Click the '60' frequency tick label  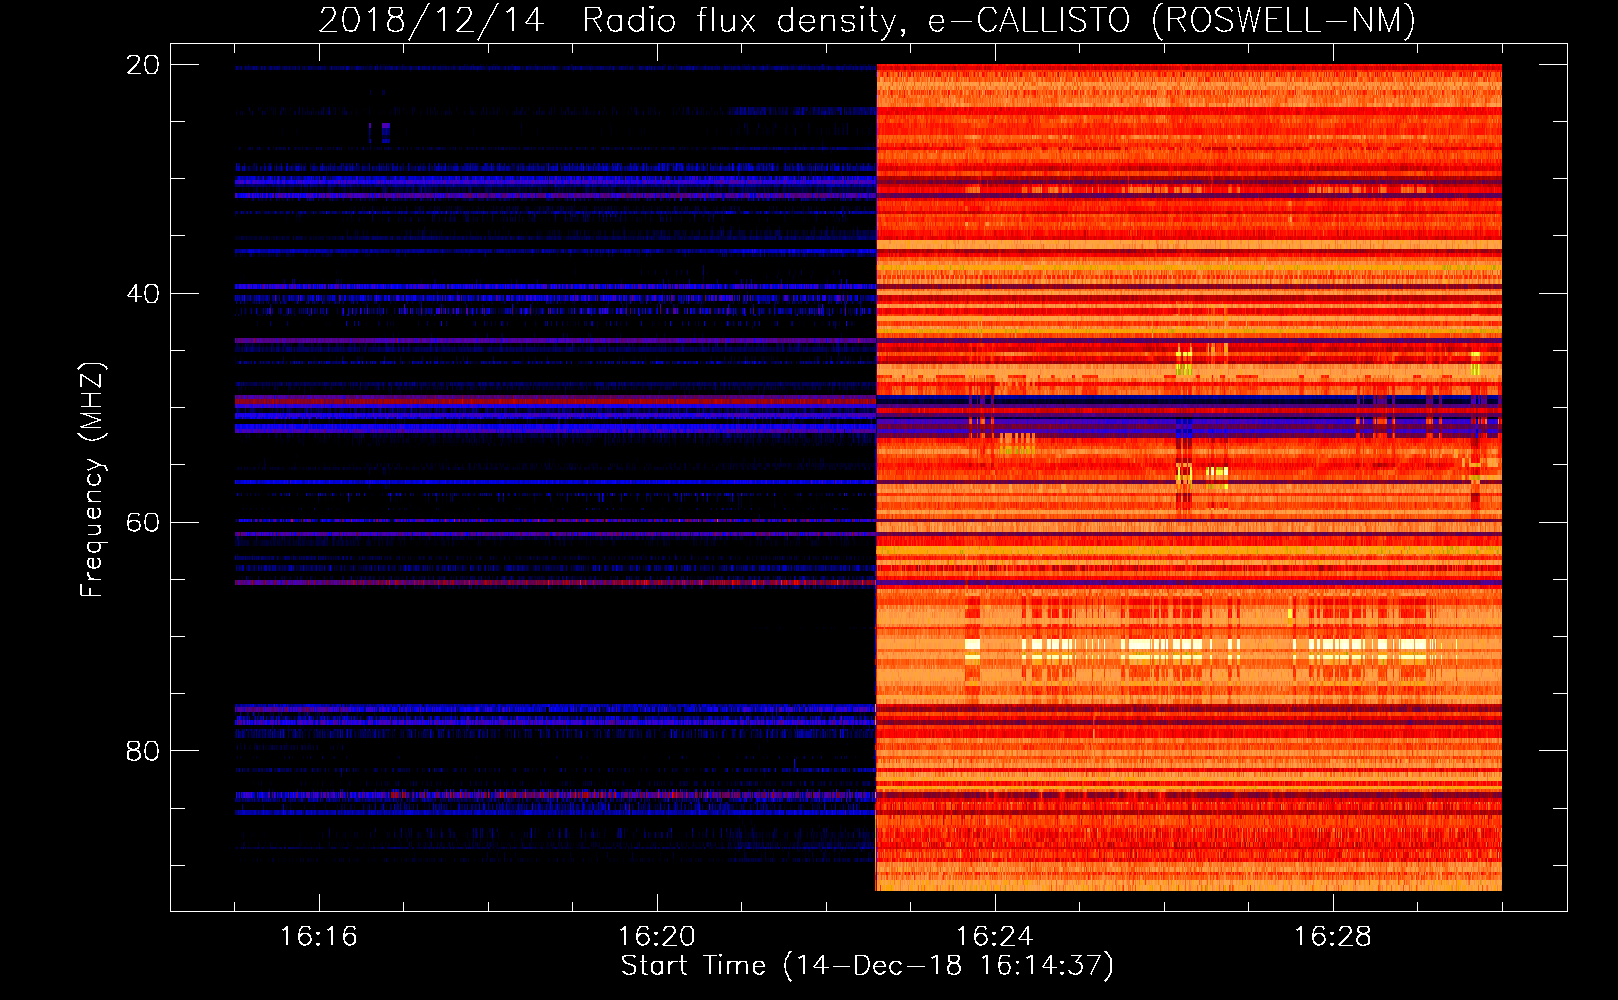click(143, 523)
